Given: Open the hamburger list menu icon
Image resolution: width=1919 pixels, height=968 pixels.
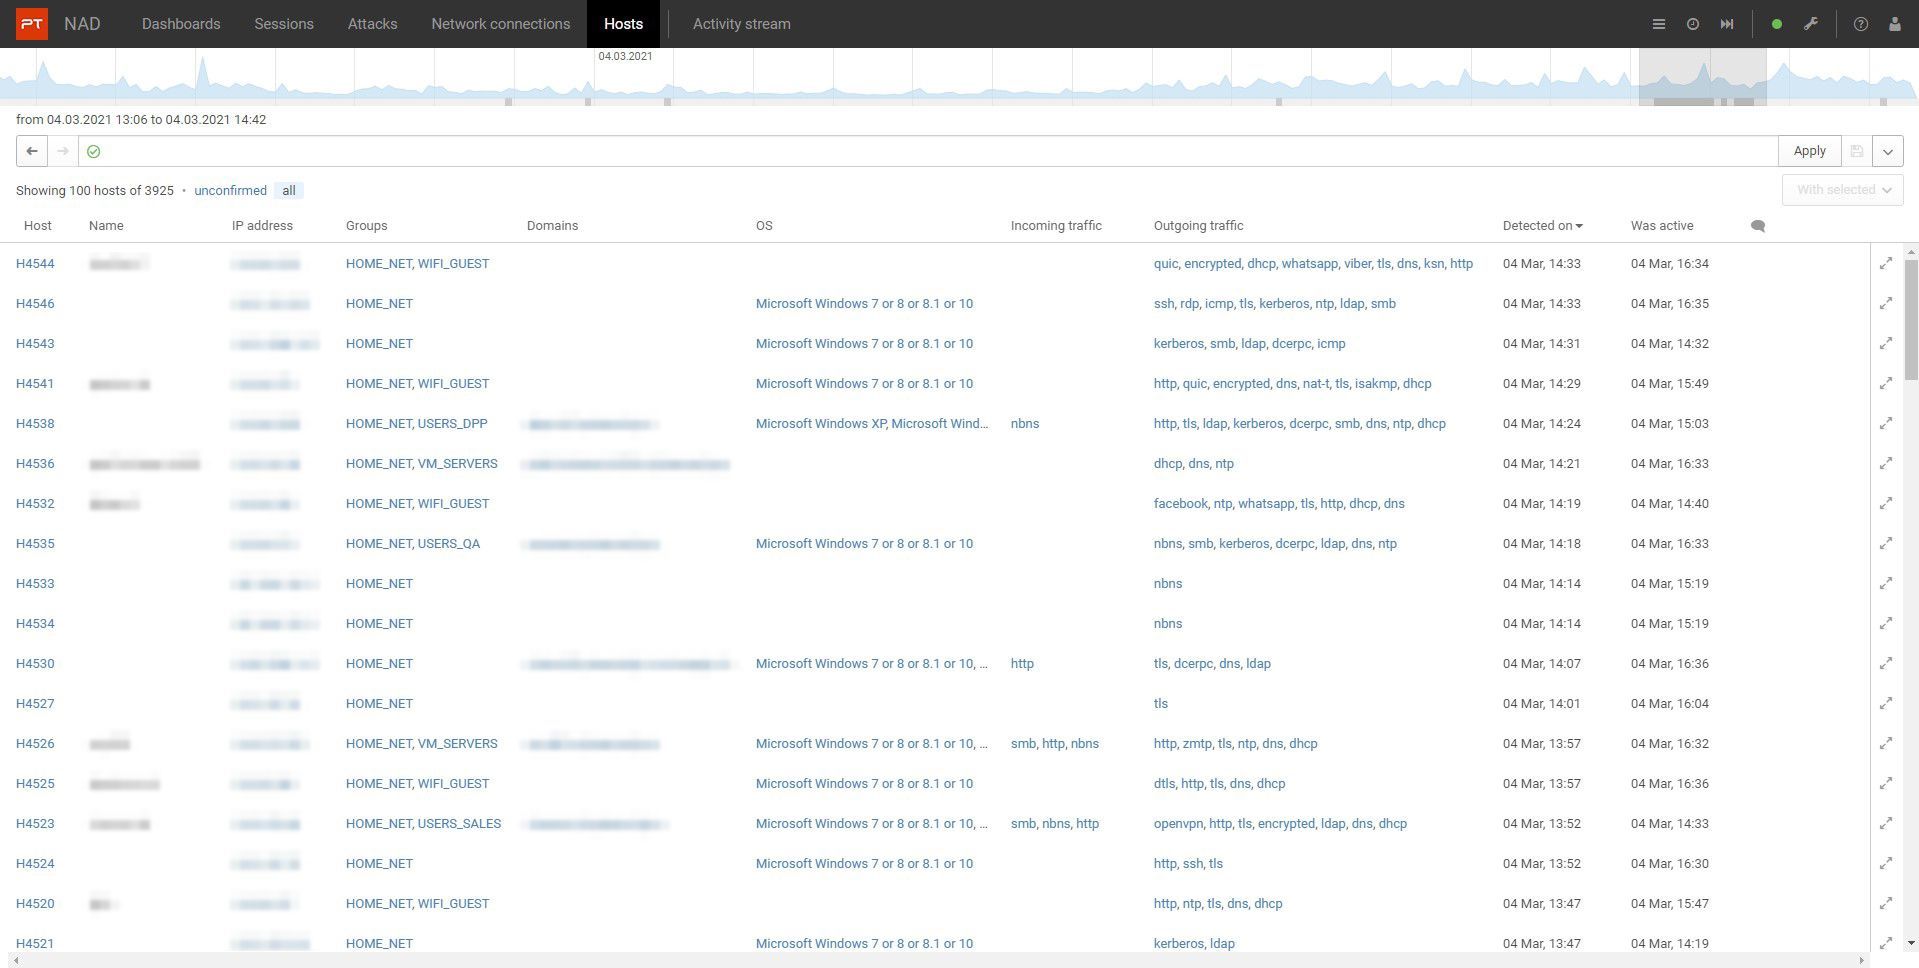Looking at the screenshot, I should coord(1659,24).
